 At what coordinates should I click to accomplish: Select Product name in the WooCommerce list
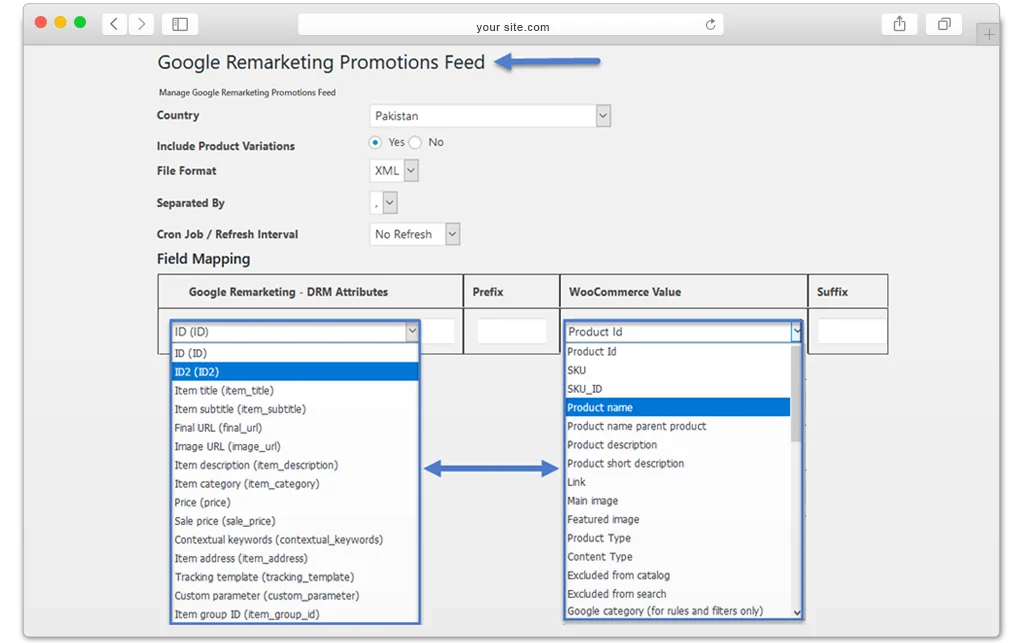tap(678, 407)
